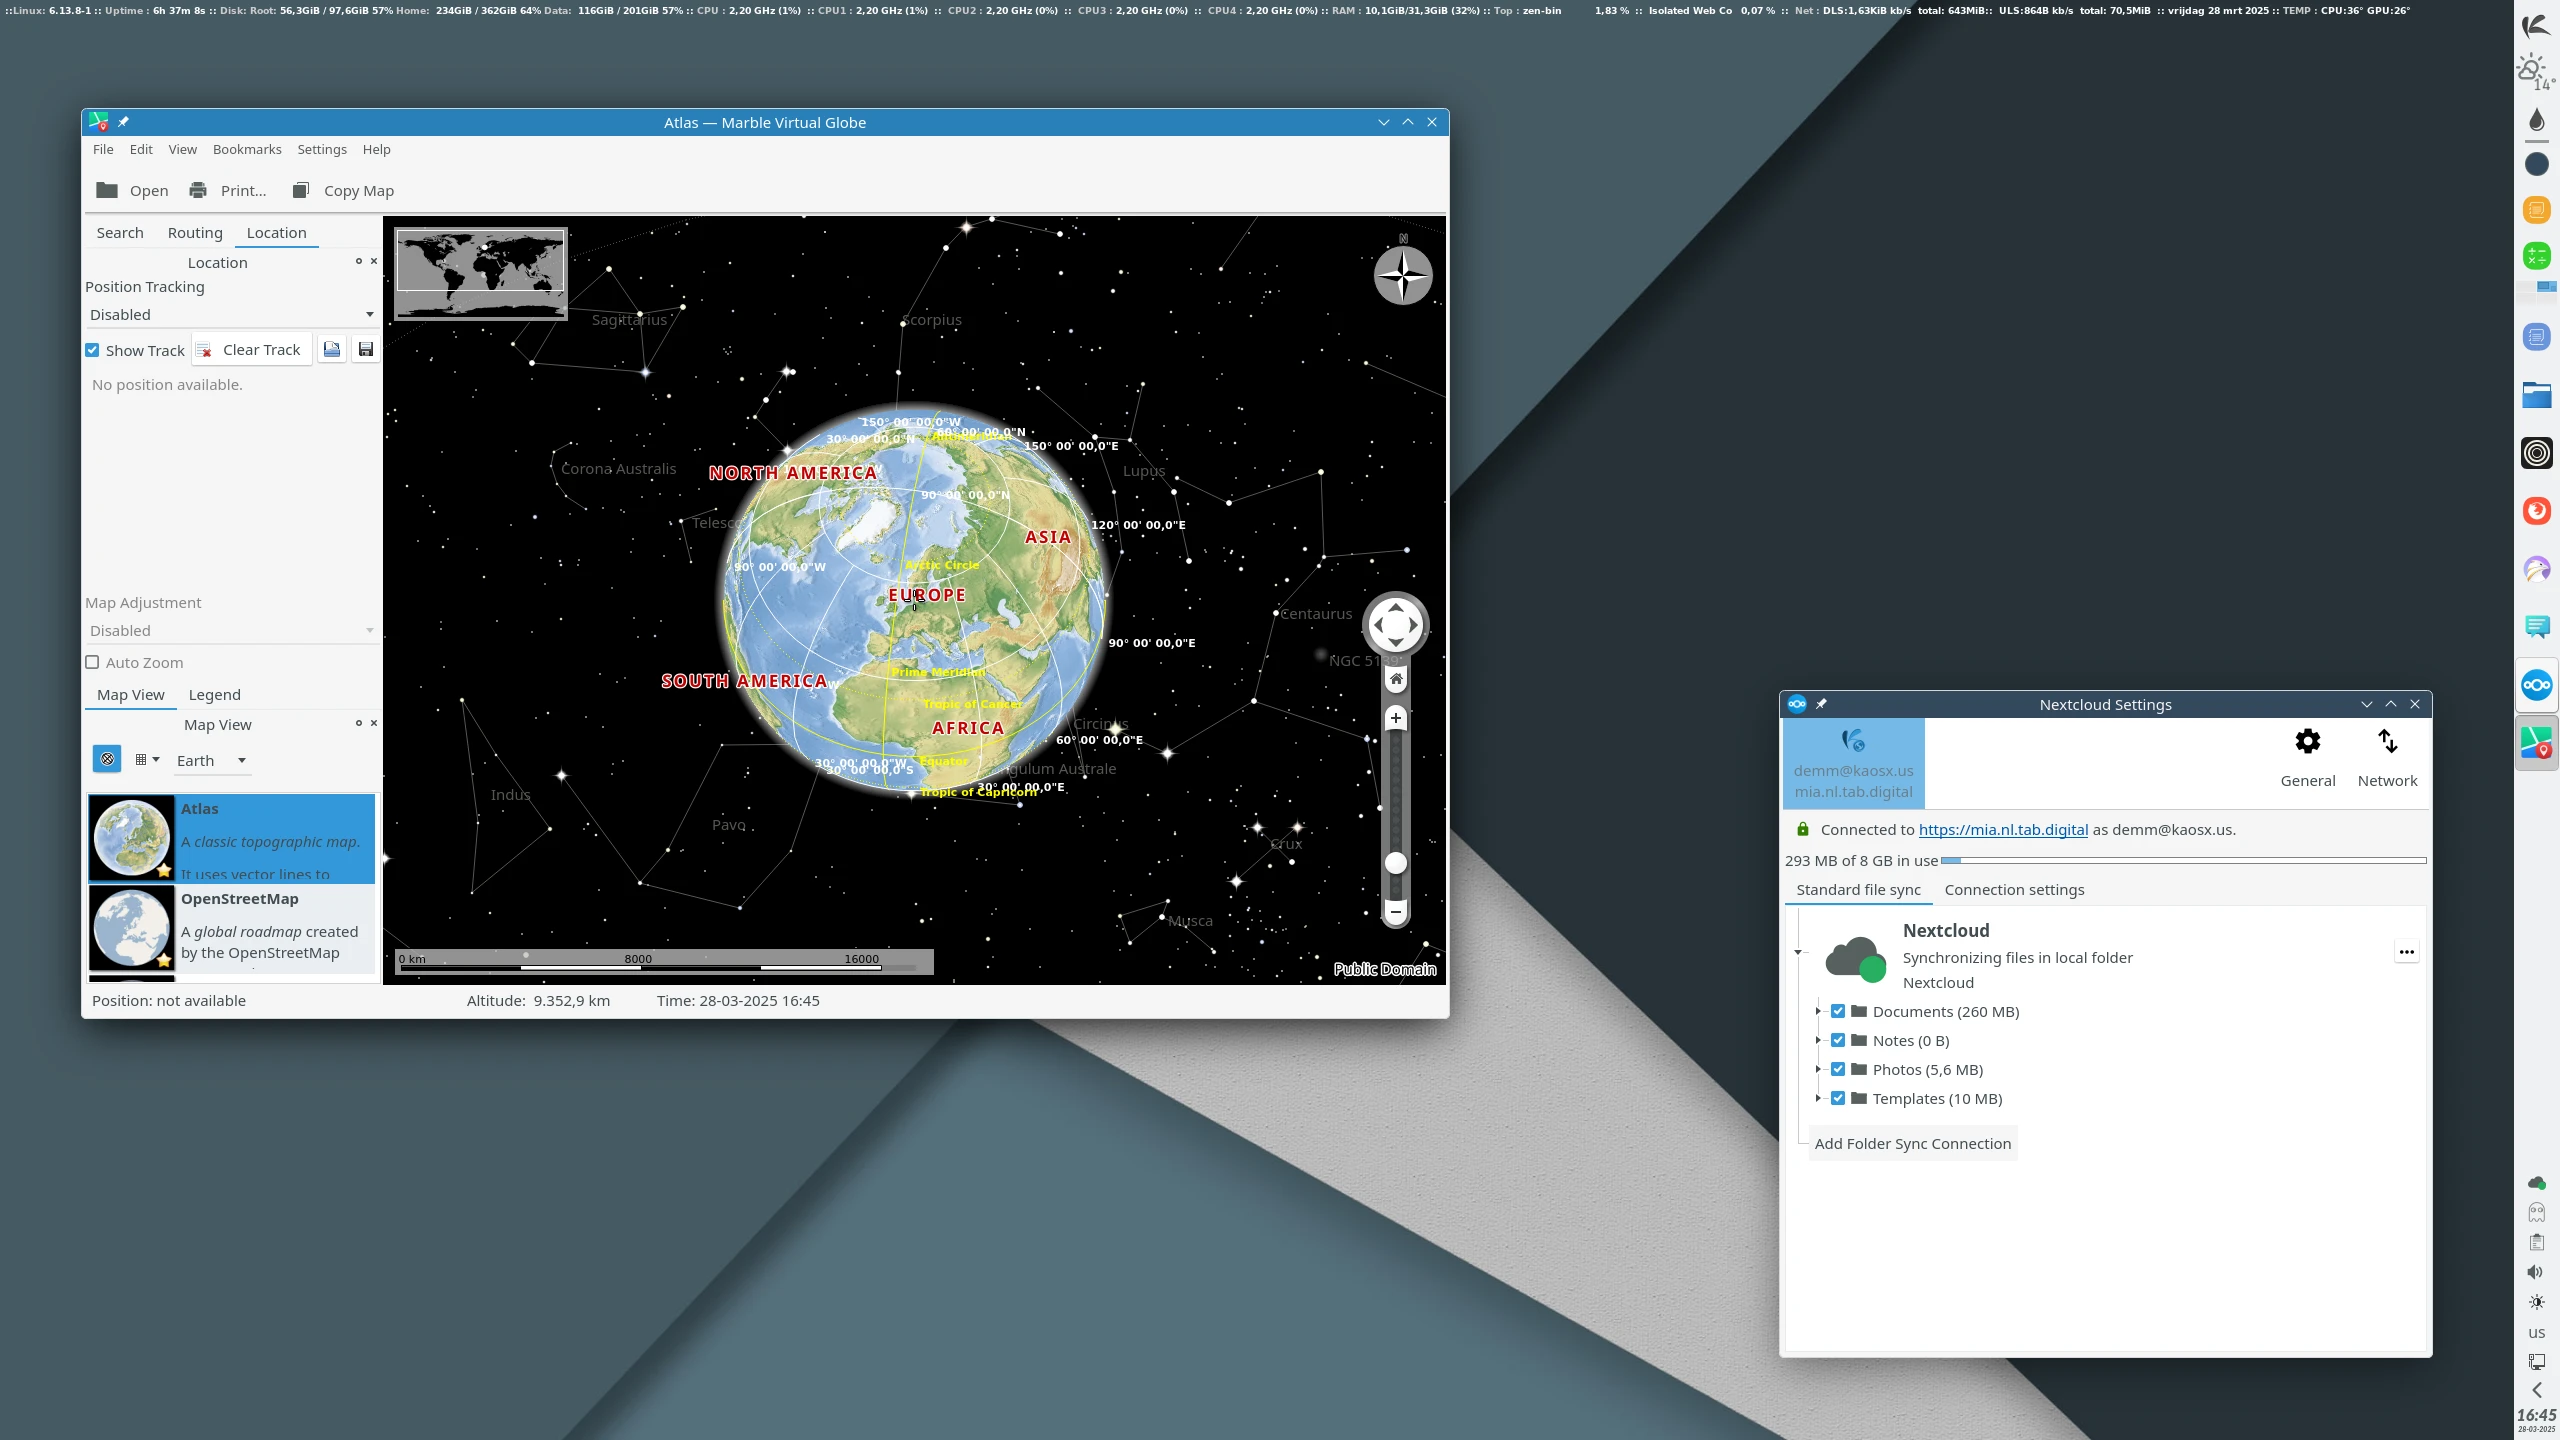Uncheck the Documents folder sync checkbox
Screen dimensions: 2560x1440
1838,1011
